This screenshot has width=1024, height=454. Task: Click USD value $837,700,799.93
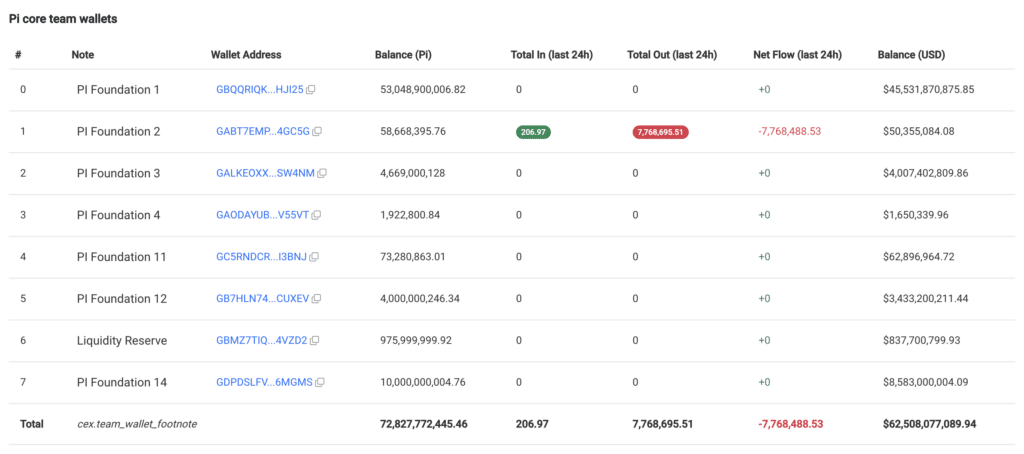[x=922, y=341]
